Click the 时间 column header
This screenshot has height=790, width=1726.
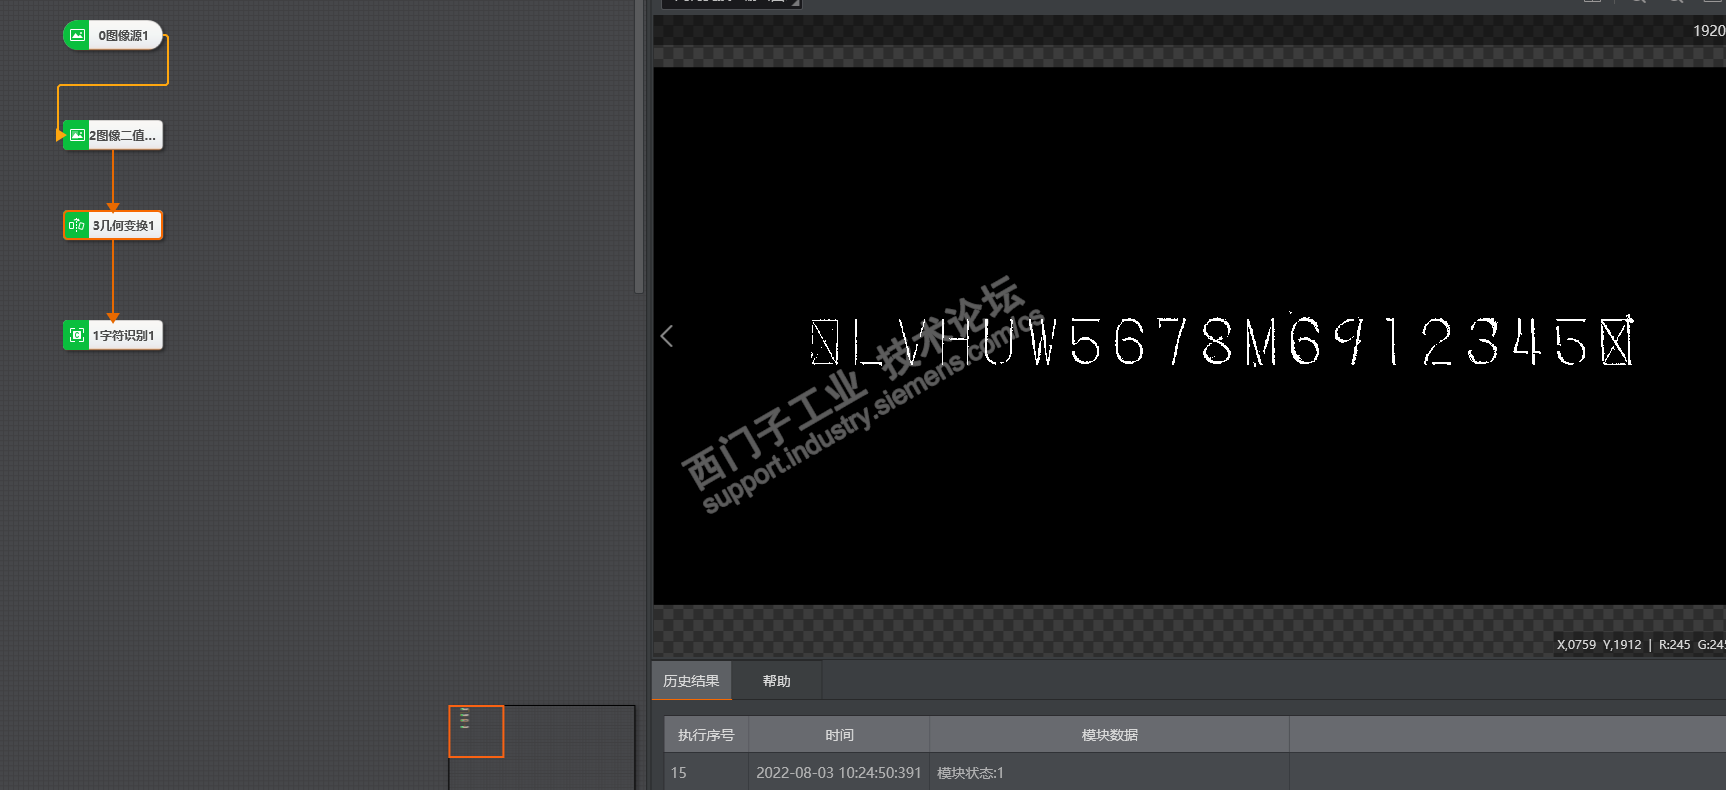pos(839,735)
